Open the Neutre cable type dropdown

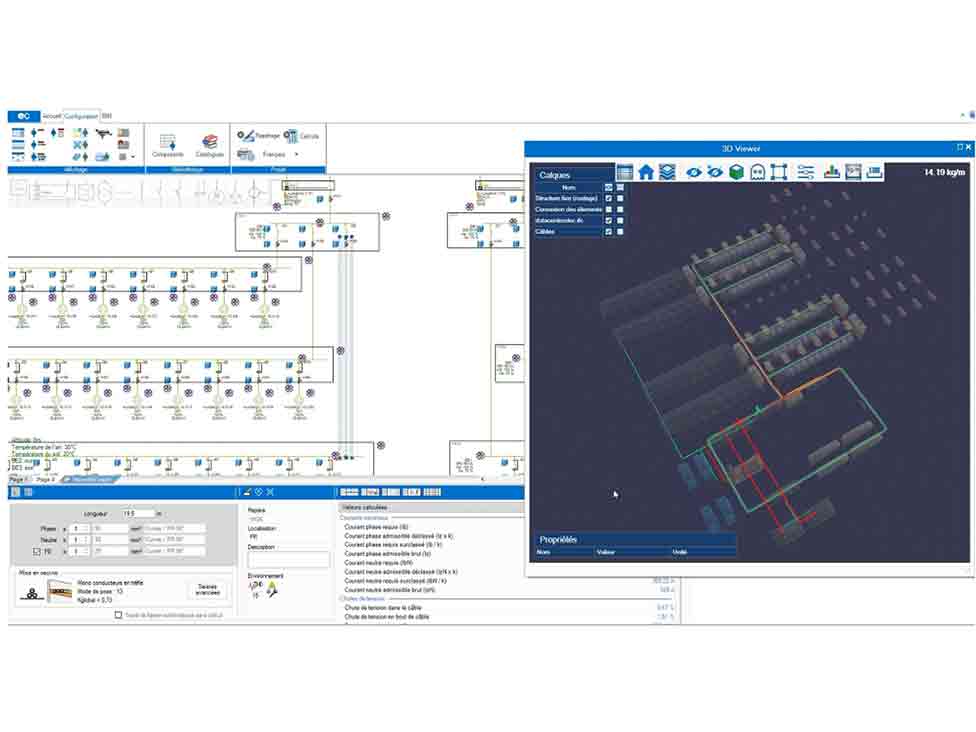(175, 540)
